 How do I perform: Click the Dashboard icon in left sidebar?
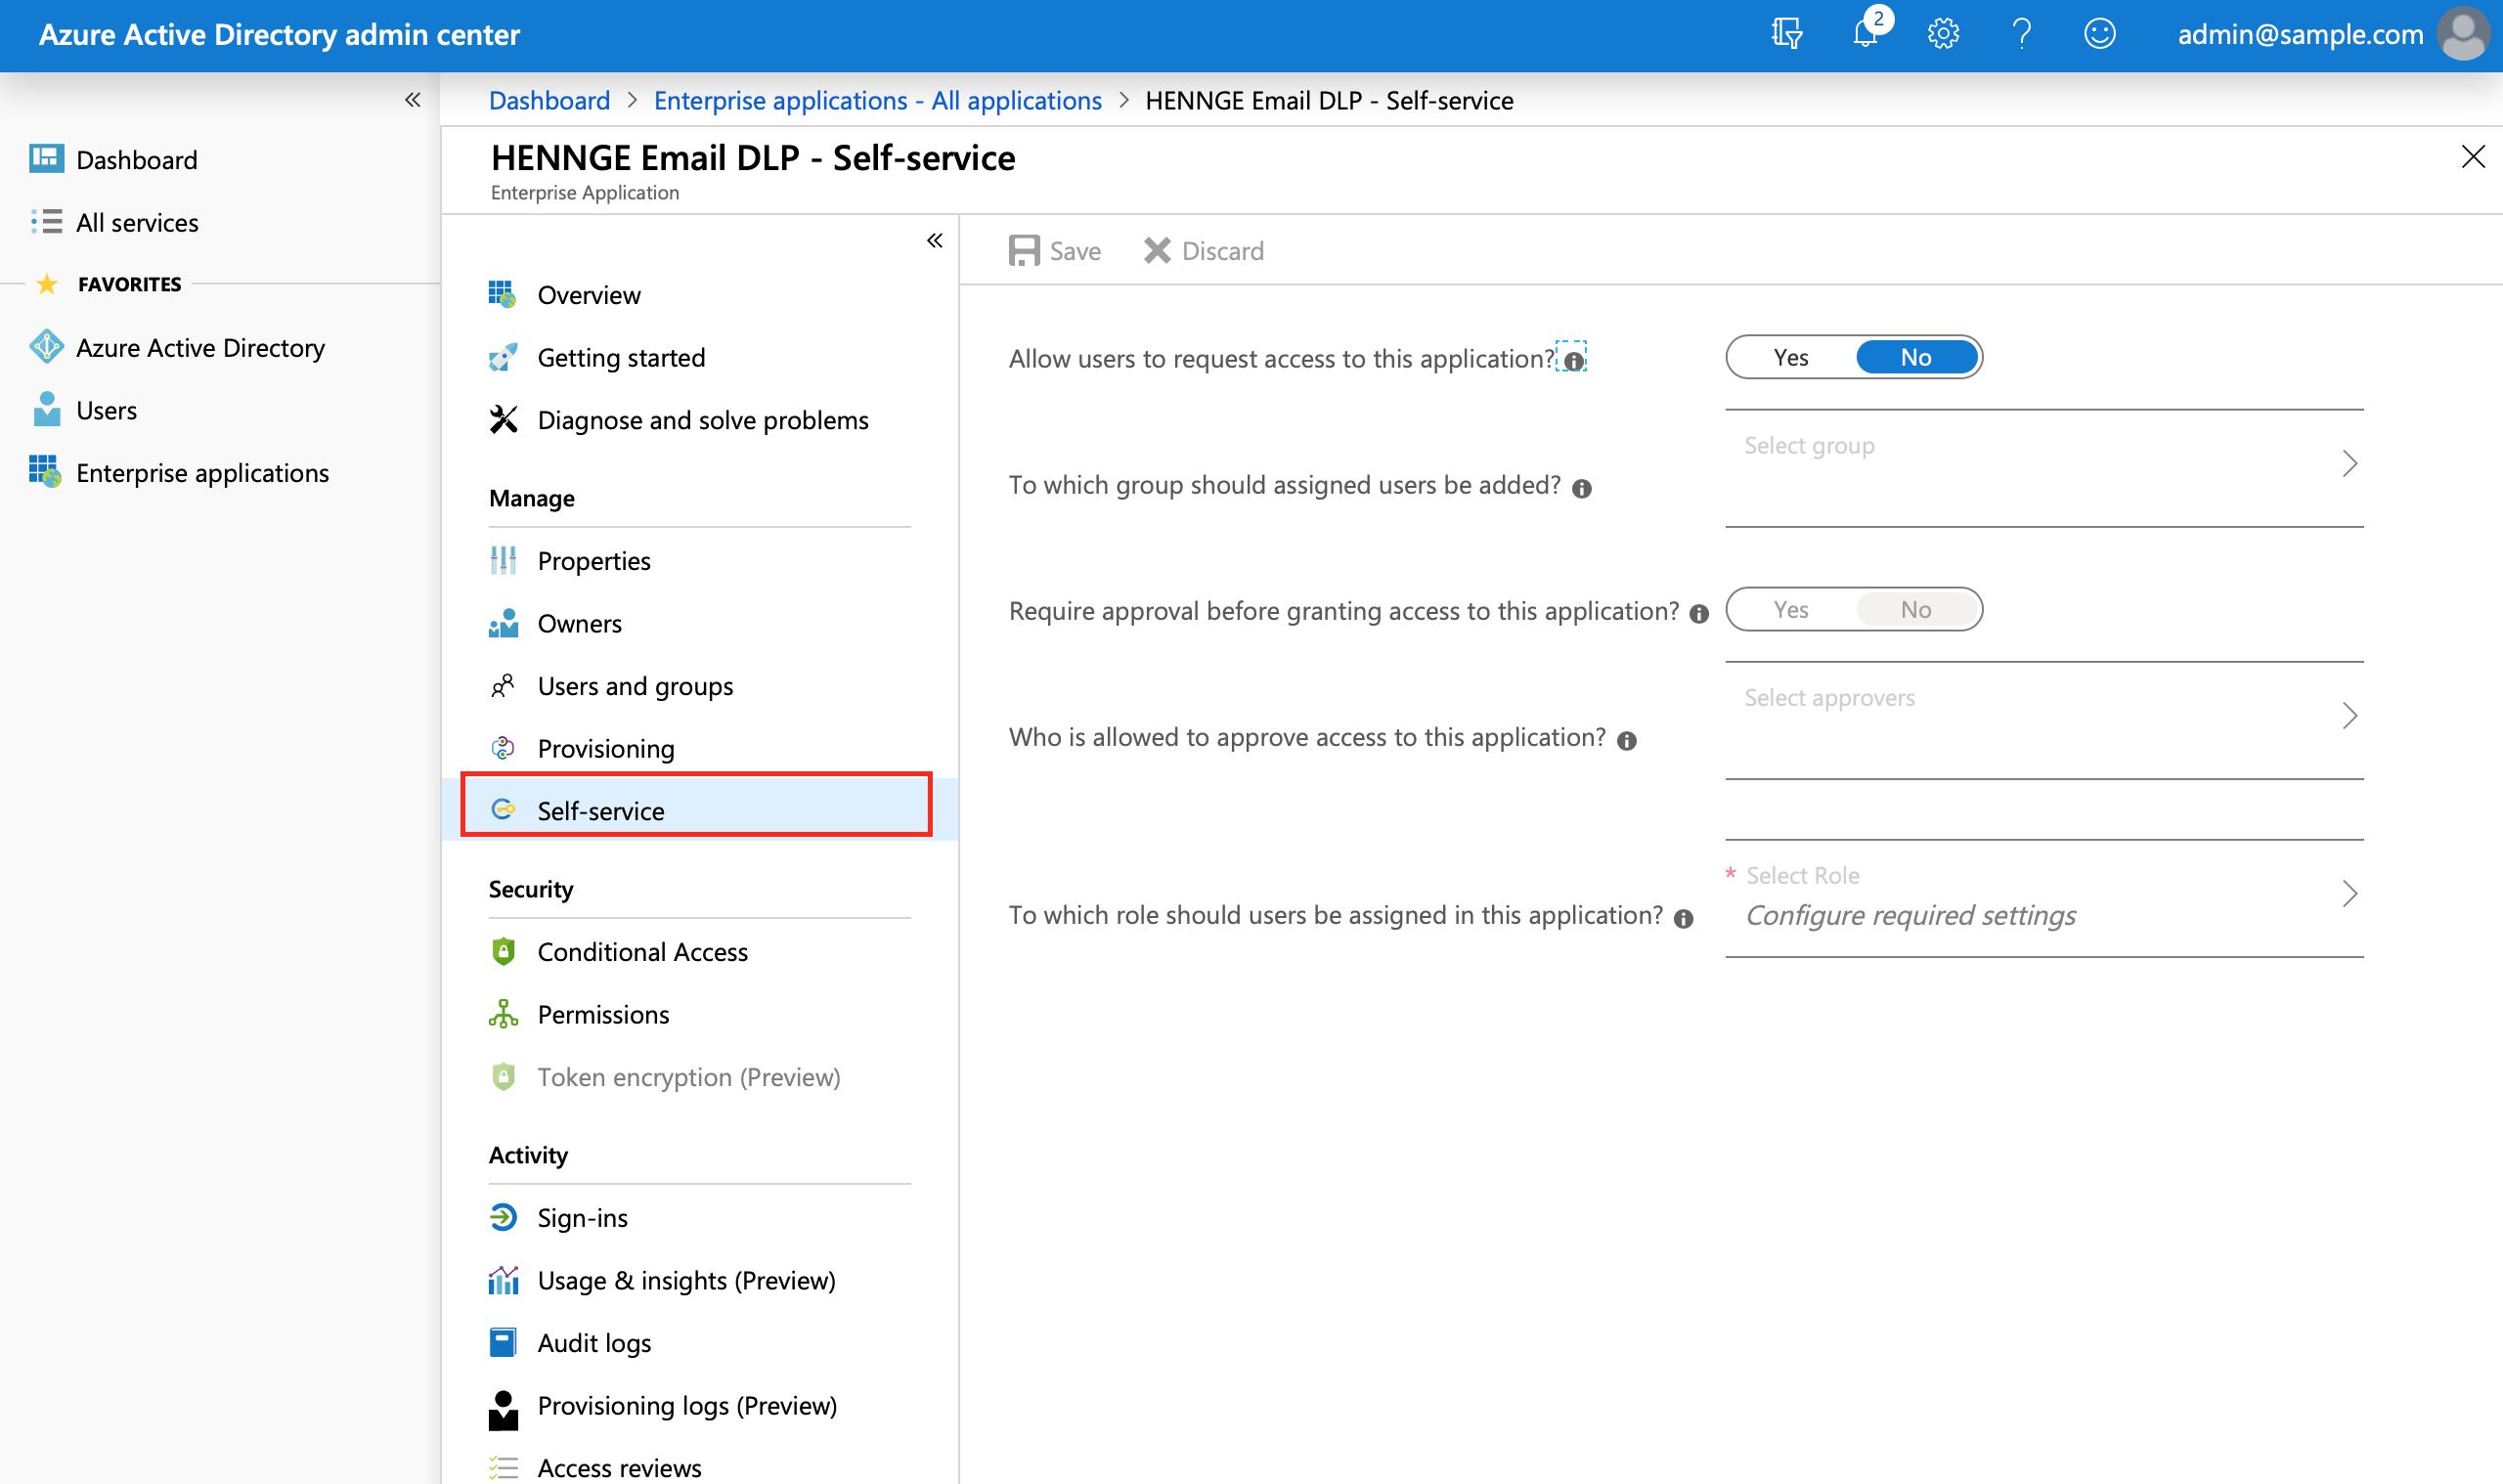click(46, 159)
